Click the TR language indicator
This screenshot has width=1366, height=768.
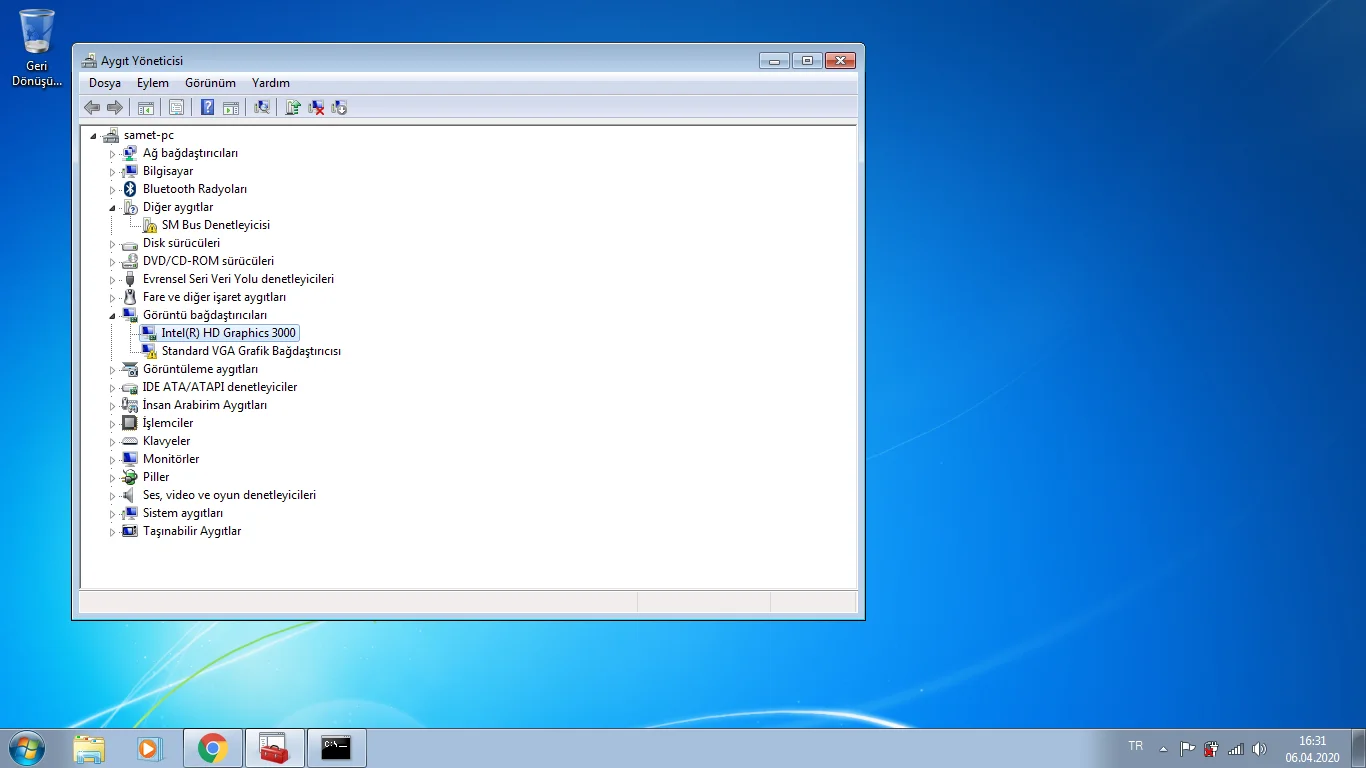click(x=1135, y=746)
